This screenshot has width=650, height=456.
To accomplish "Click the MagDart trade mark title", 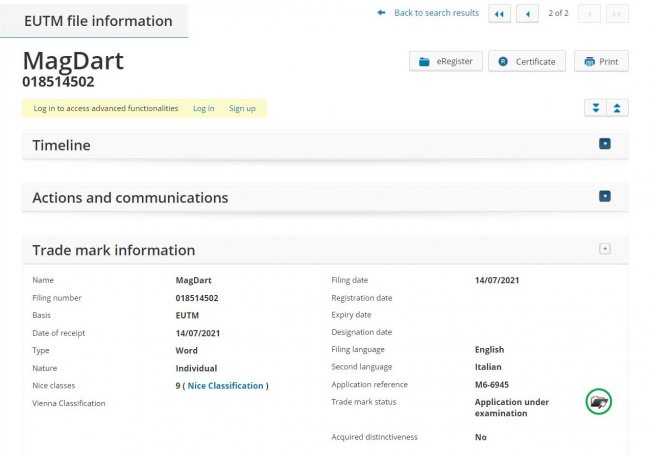I will (73, 60).
